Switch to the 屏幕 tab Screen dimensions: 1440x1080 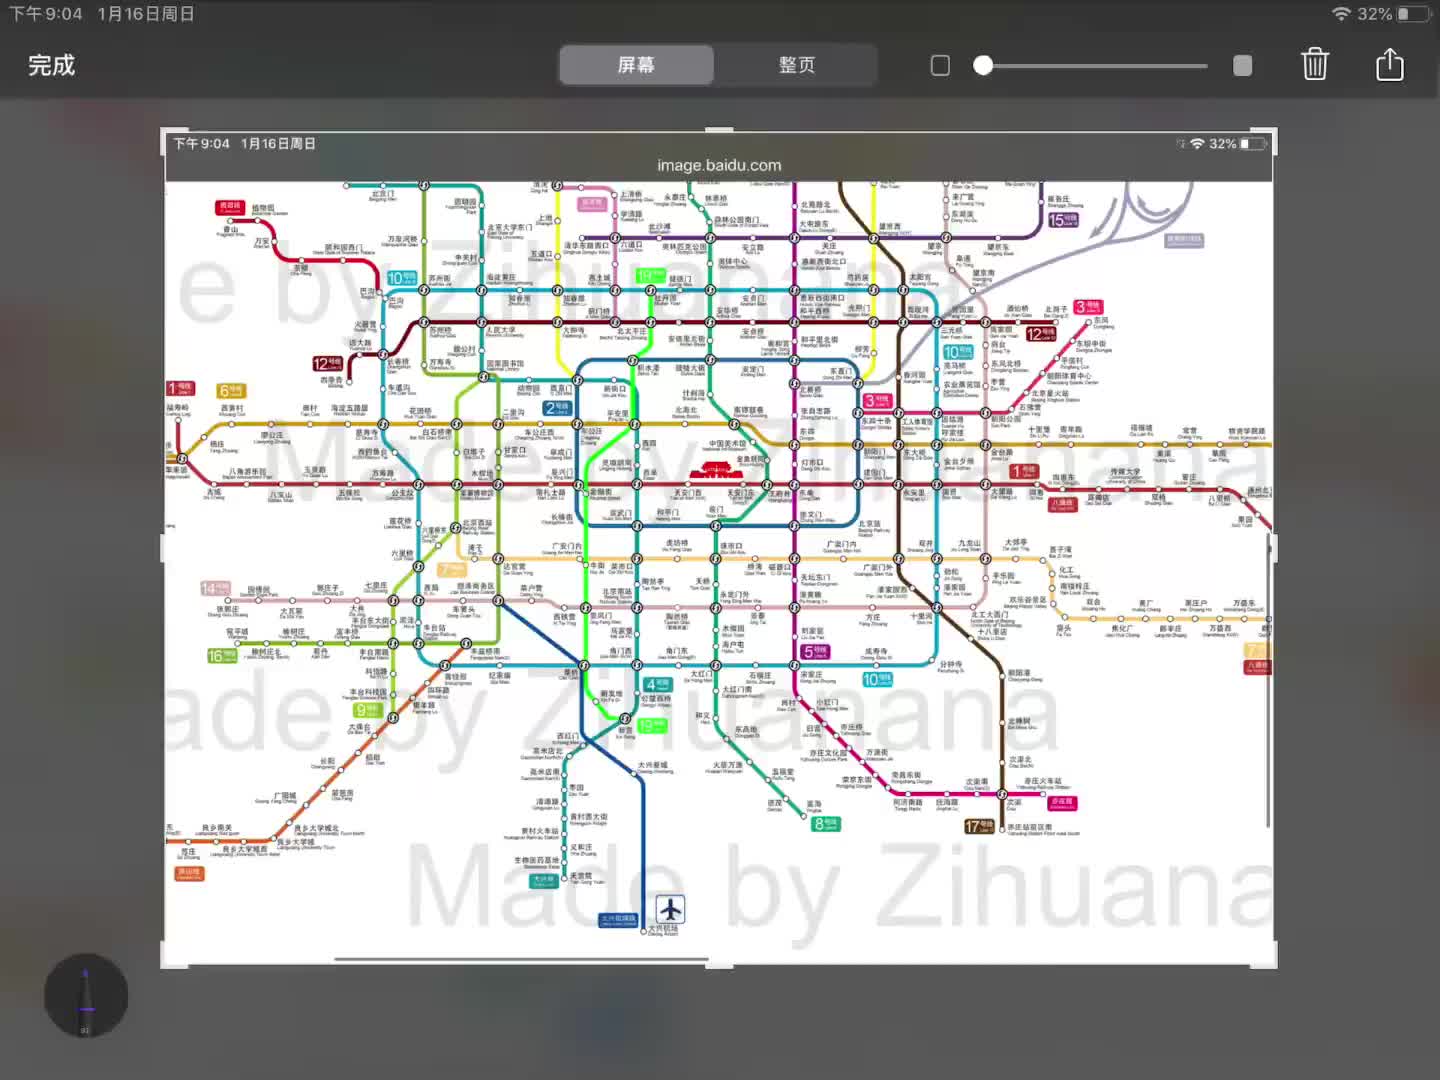point(636,65)
